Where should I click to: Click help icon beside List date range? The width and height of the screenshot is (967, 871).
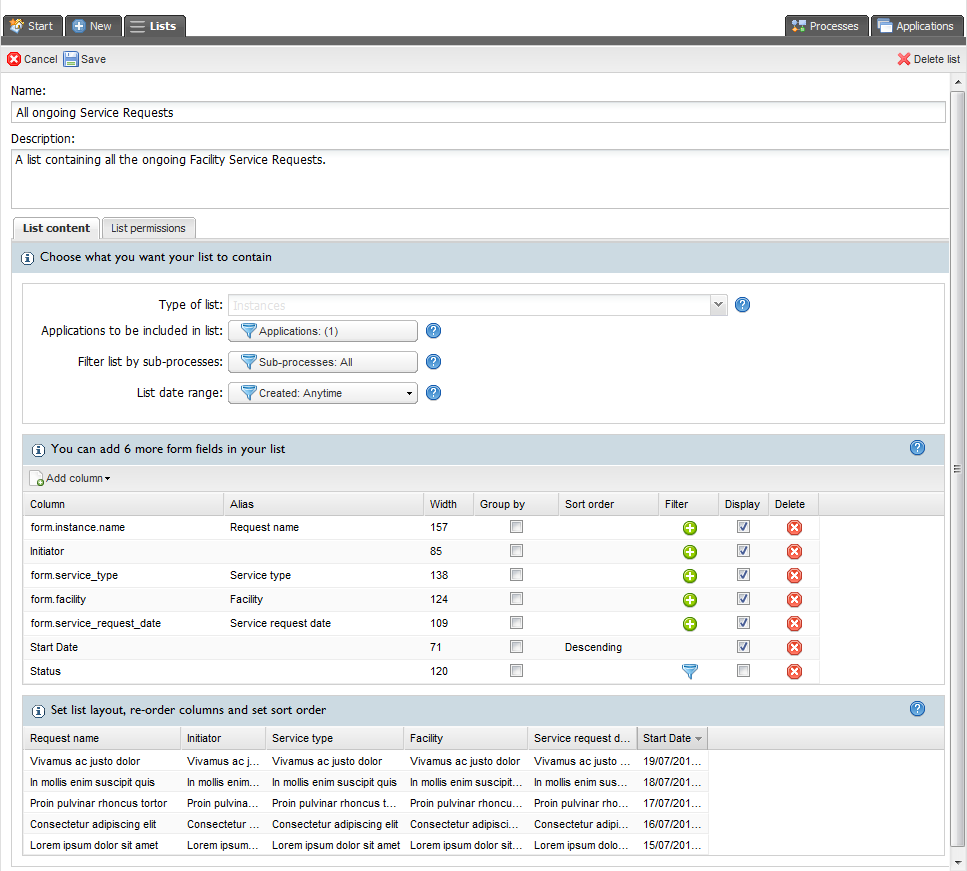coord(433,393)
